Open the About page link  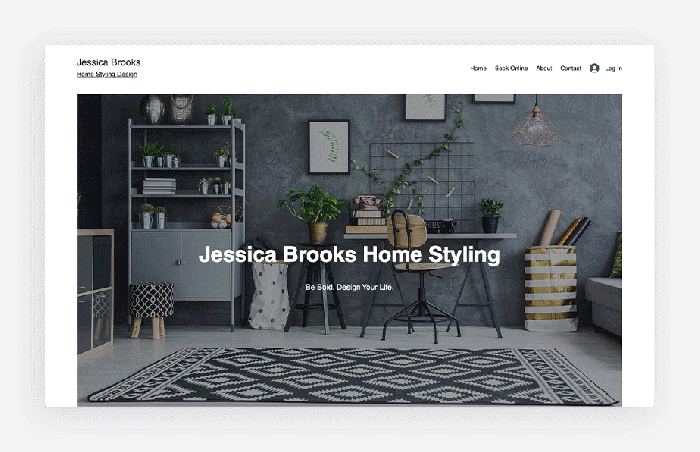544,68
